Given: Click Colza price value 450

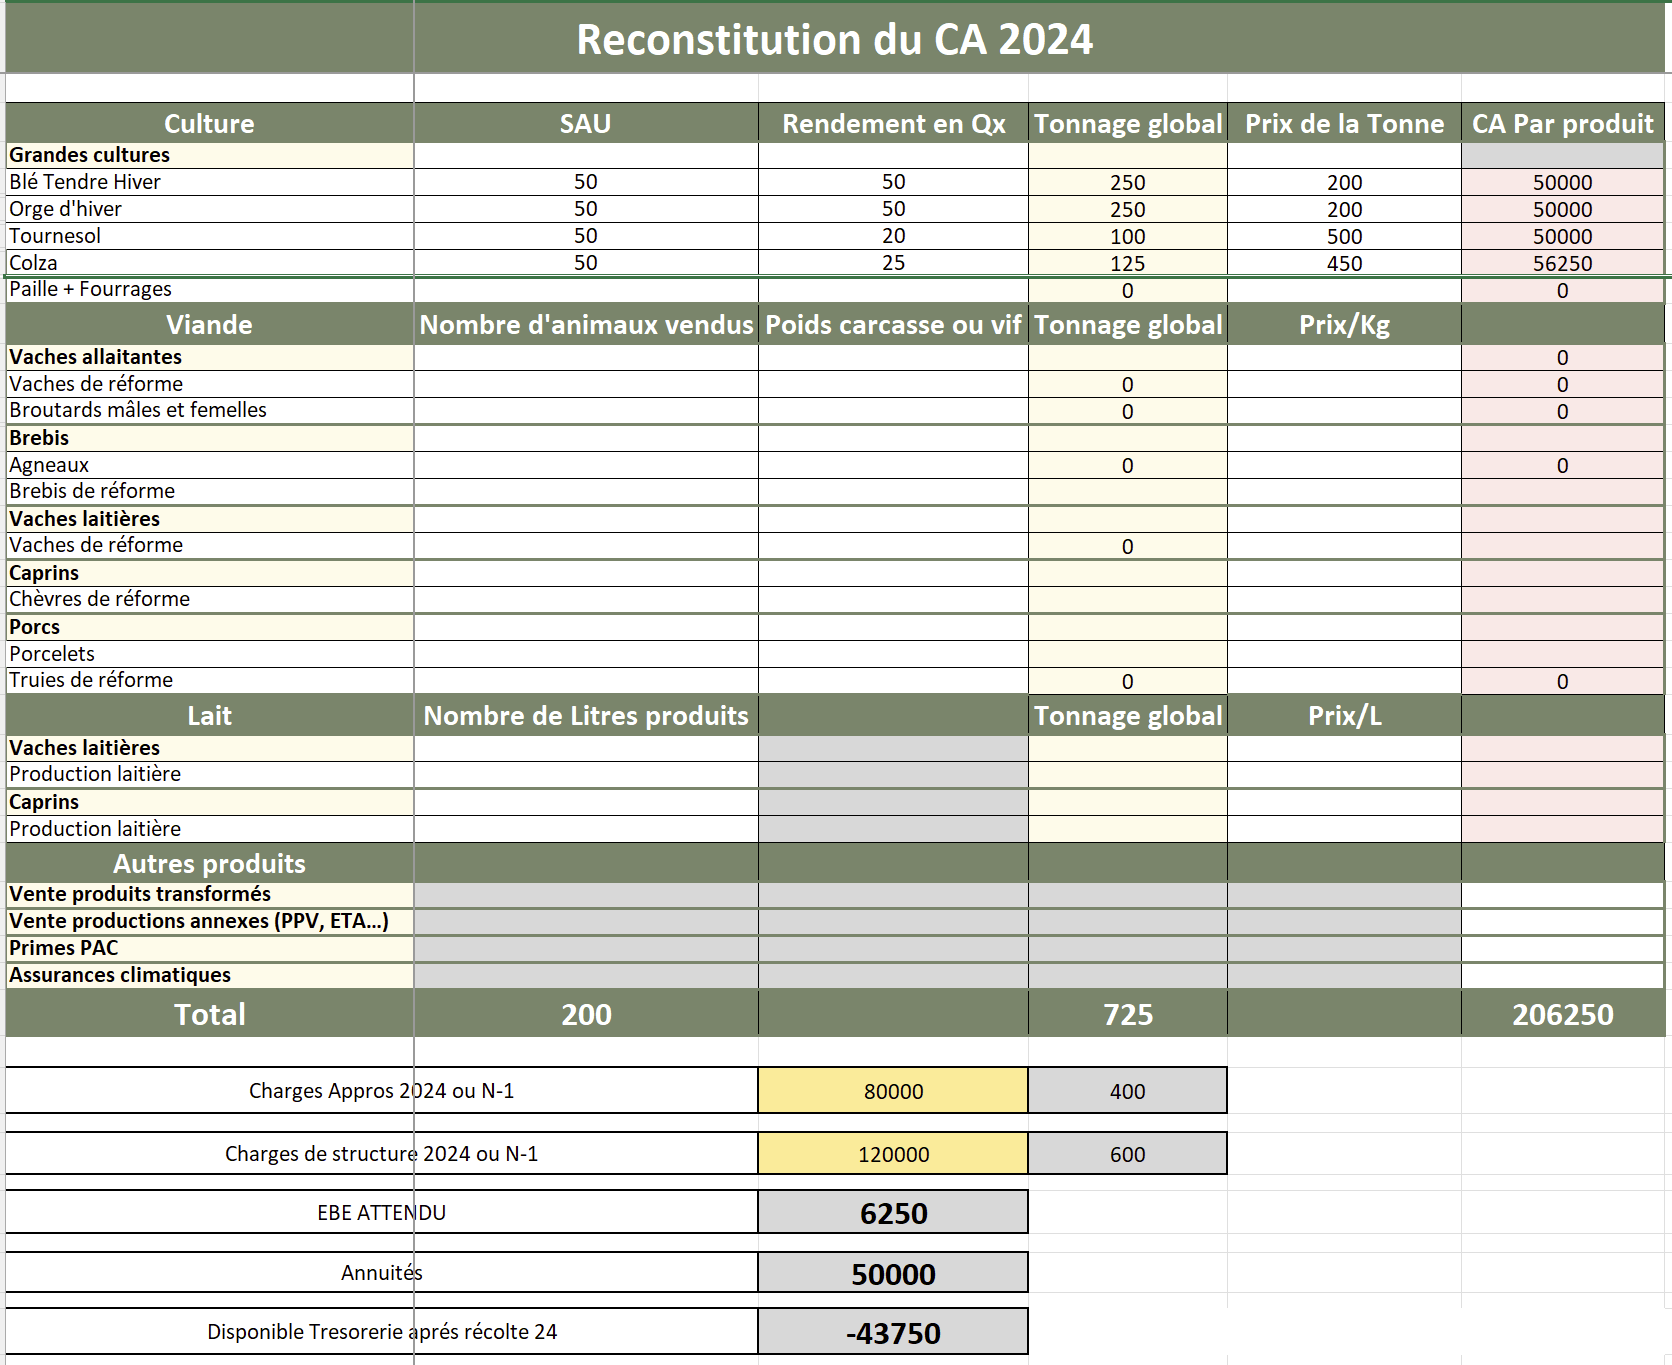Looking at the screenshot, I should click(1344, 263).
